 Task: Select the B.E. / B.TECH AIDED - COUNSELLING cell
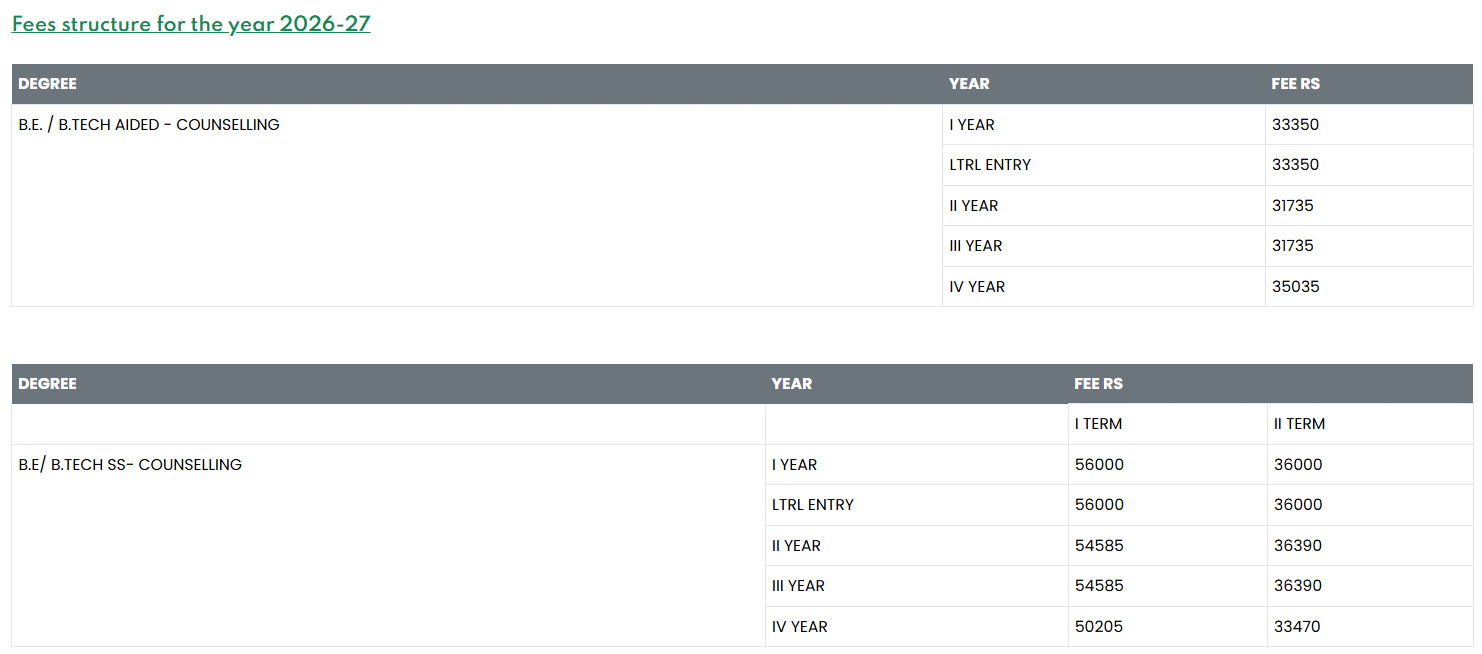pyautogui.click(x=149, y=125)
